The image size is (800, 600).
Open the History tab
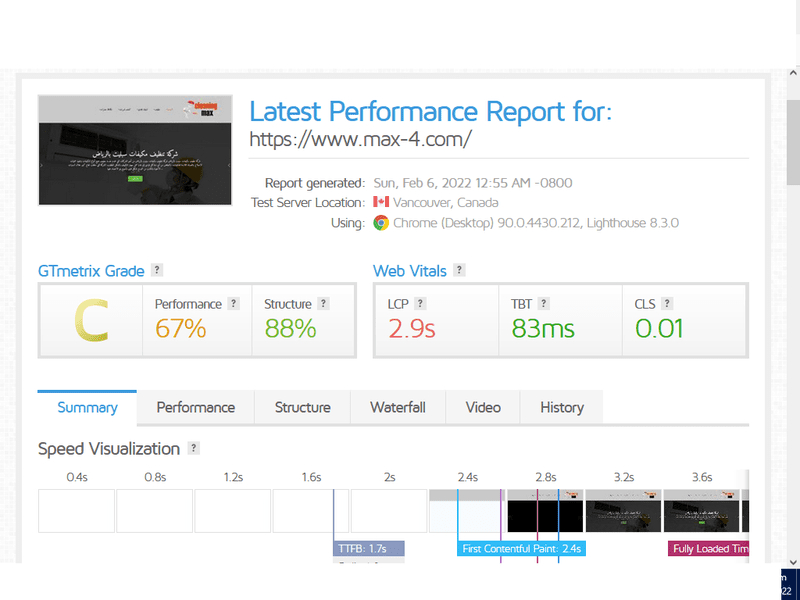[x=561, y=407]
